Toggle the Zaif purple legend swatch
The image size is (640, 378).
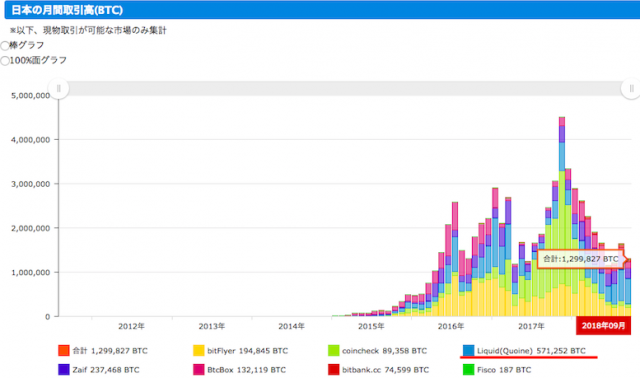[64, 369]
